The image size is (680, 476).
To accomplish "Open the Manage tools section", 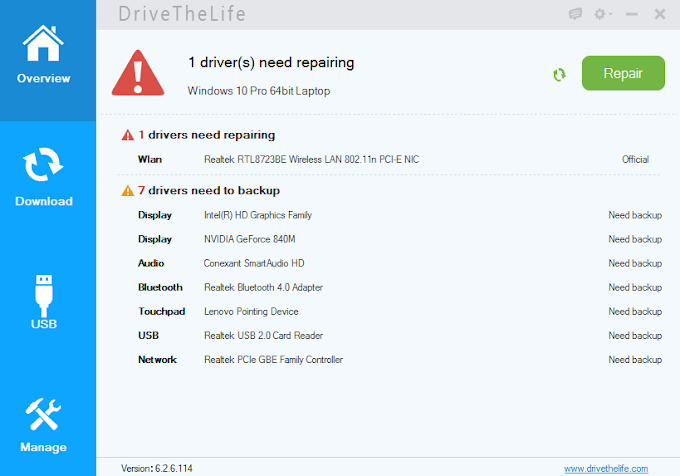I will point(43,425).
